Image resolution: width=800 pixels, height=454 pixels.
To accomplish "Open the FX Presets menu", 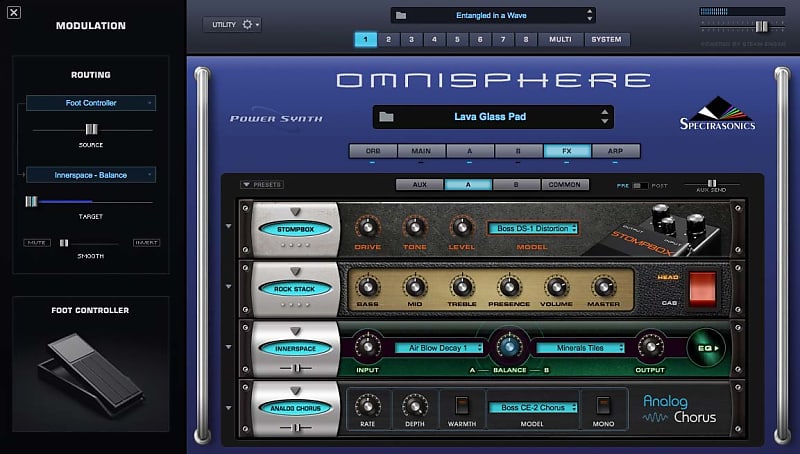I will coord(262,185).
